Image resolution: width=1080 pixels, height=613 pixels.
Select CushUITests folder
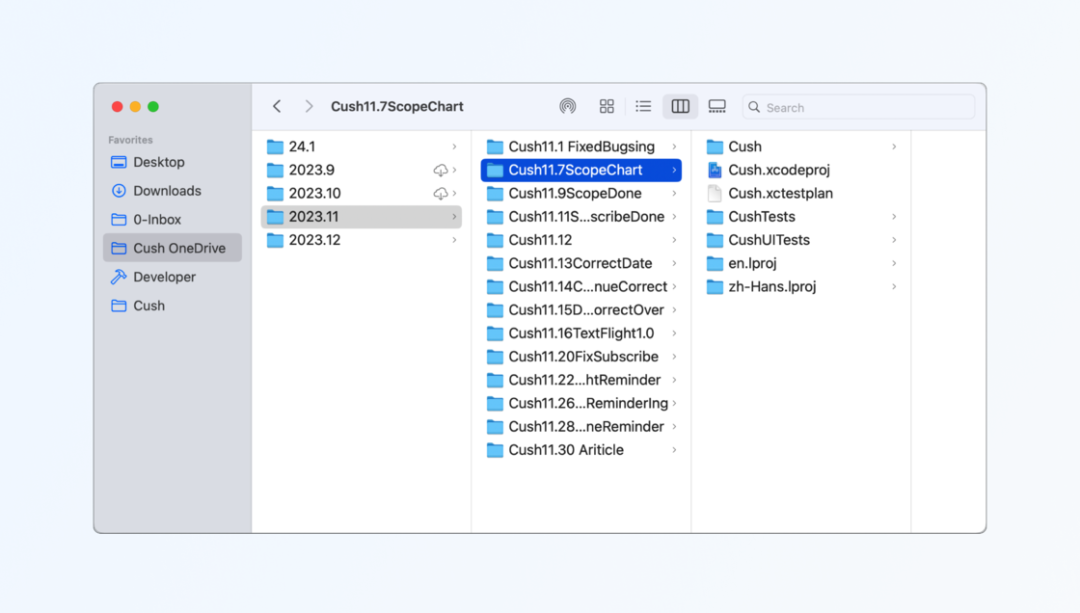[x=801, y=240]
